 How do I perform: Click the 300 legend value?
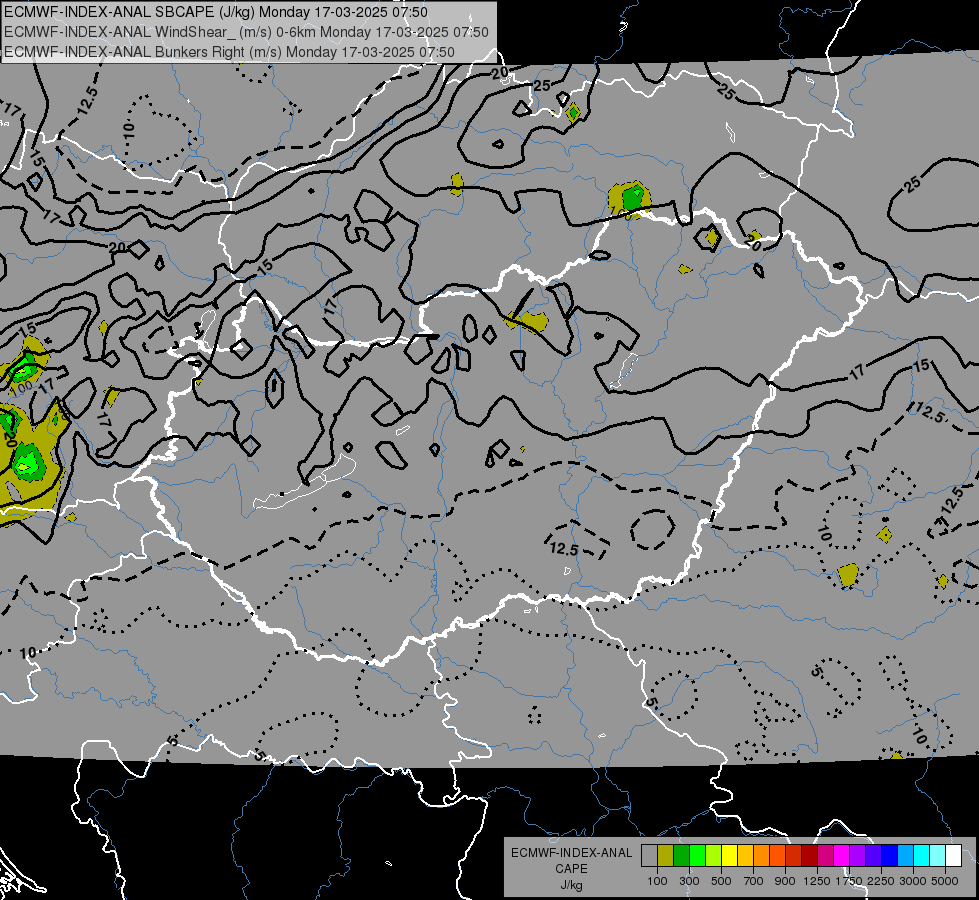689,881
